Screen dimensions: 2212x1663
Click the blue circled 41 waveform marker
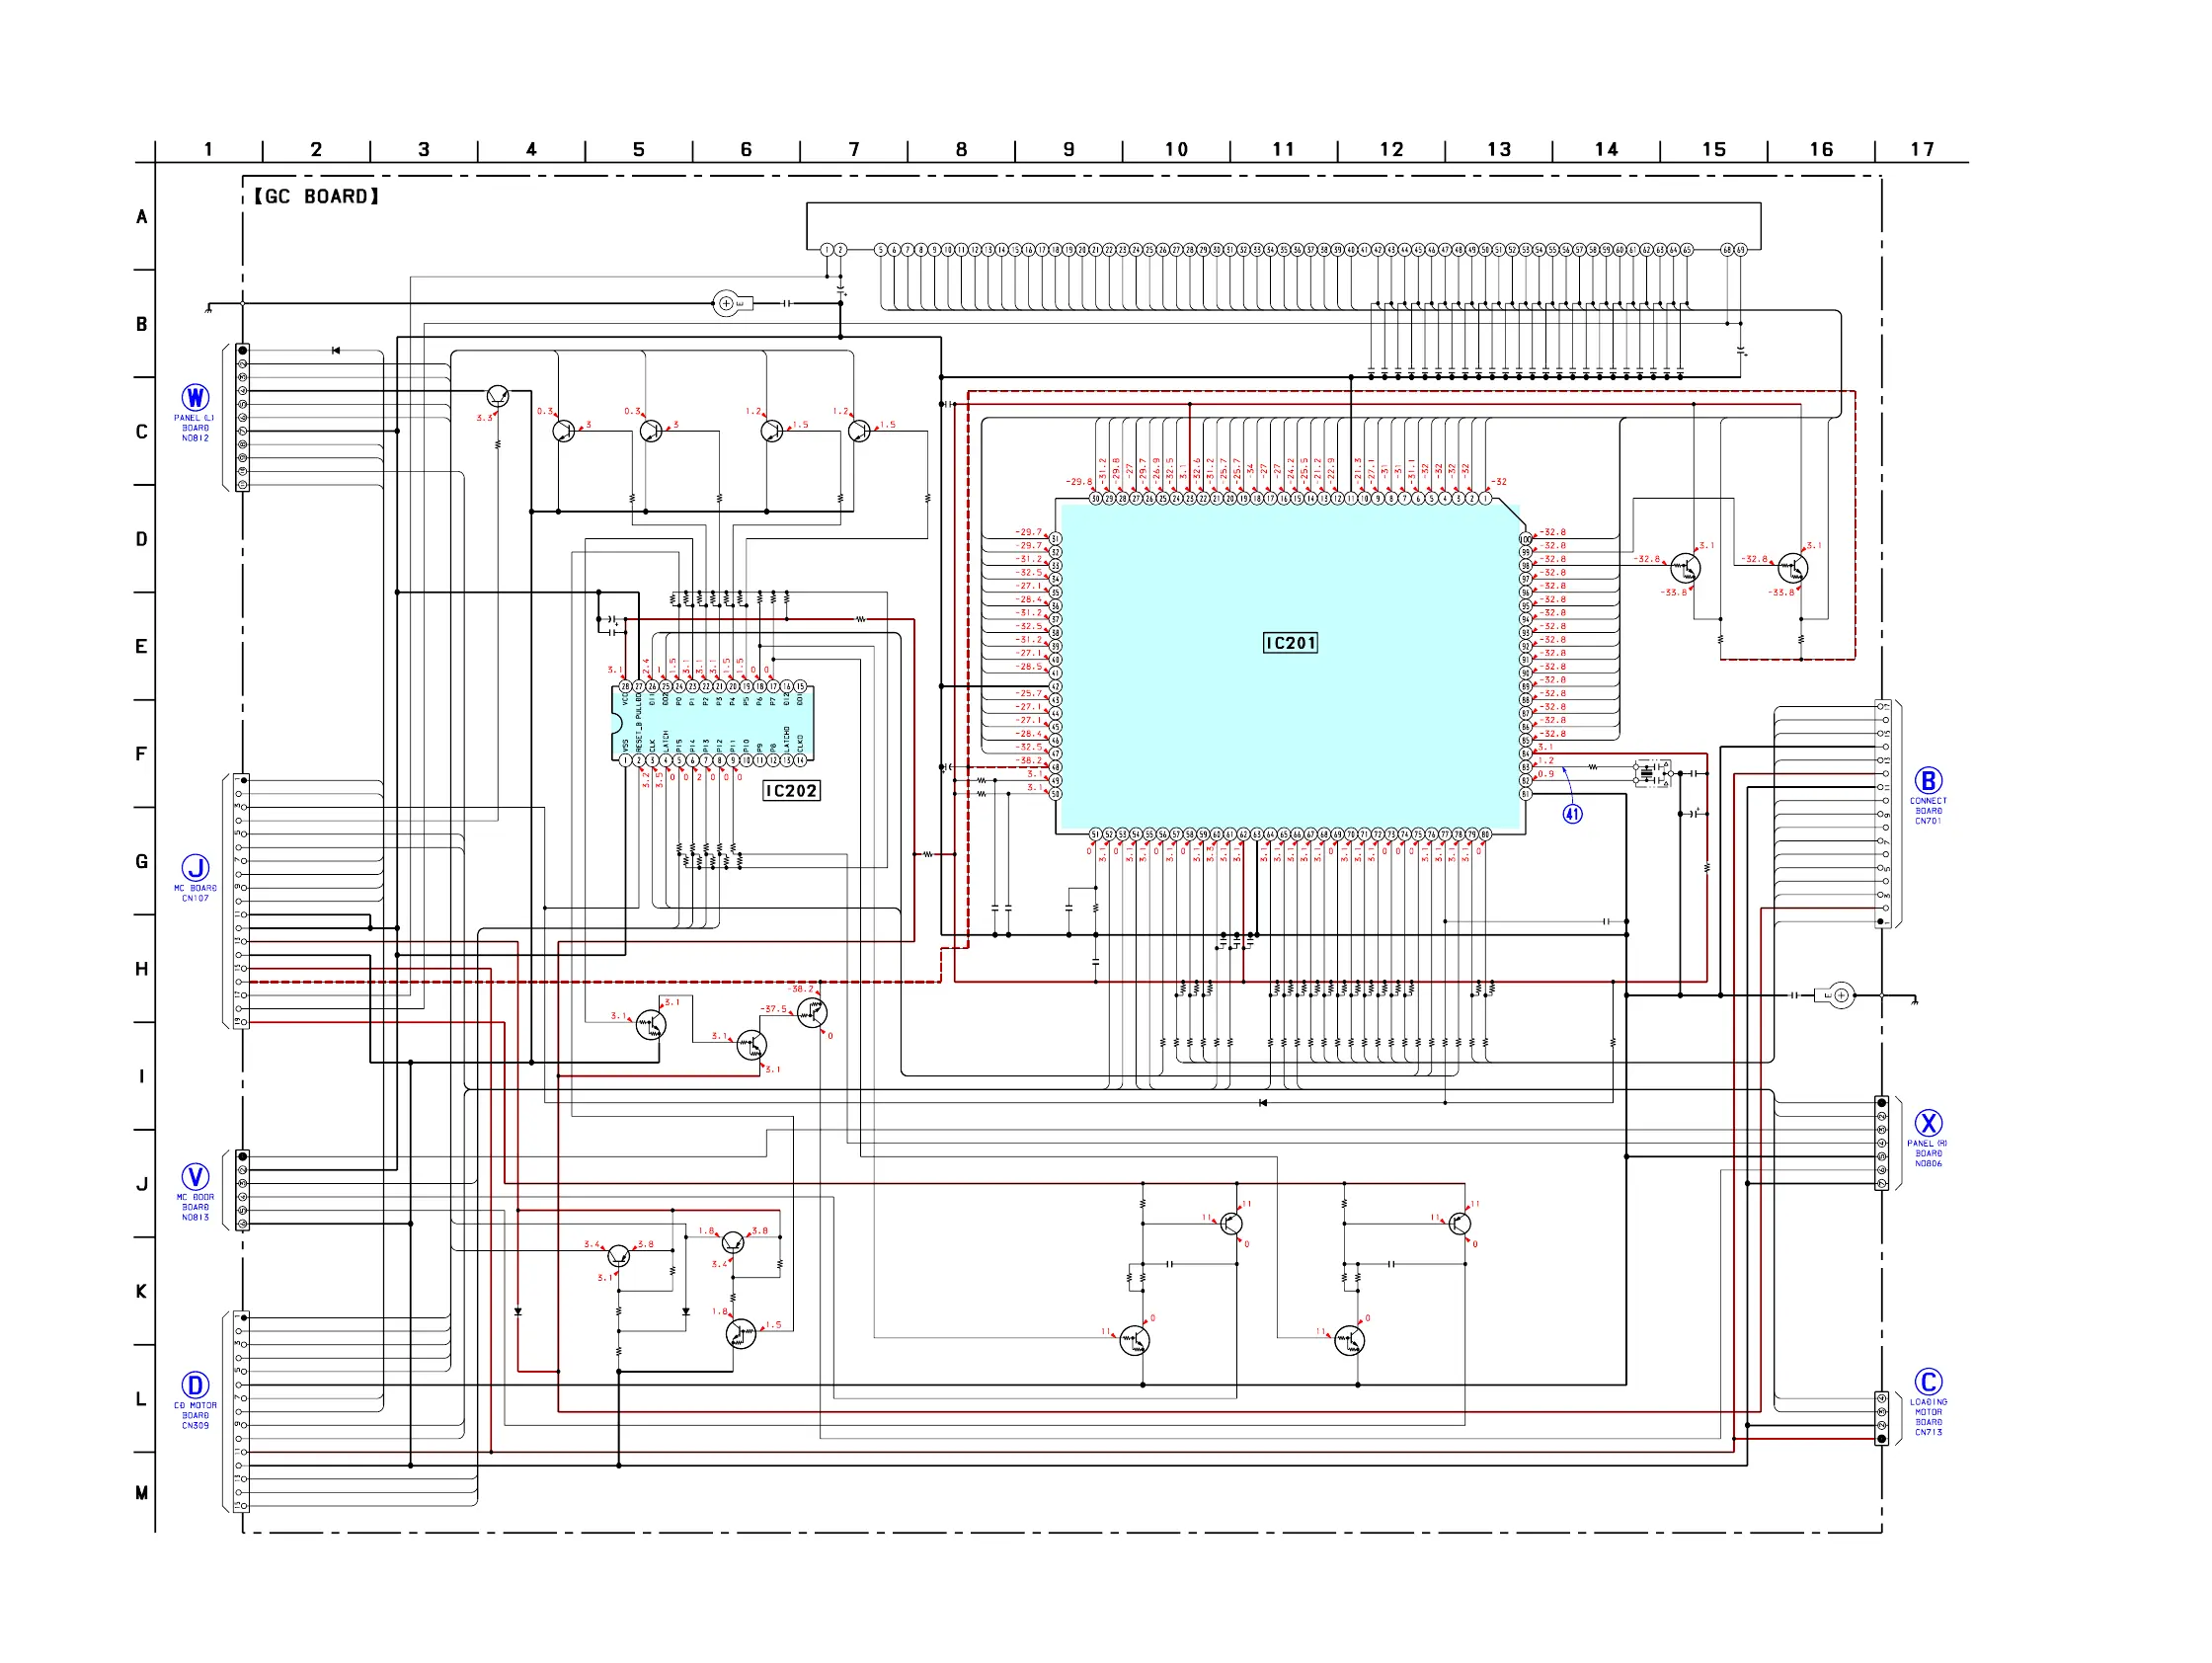1572,814
